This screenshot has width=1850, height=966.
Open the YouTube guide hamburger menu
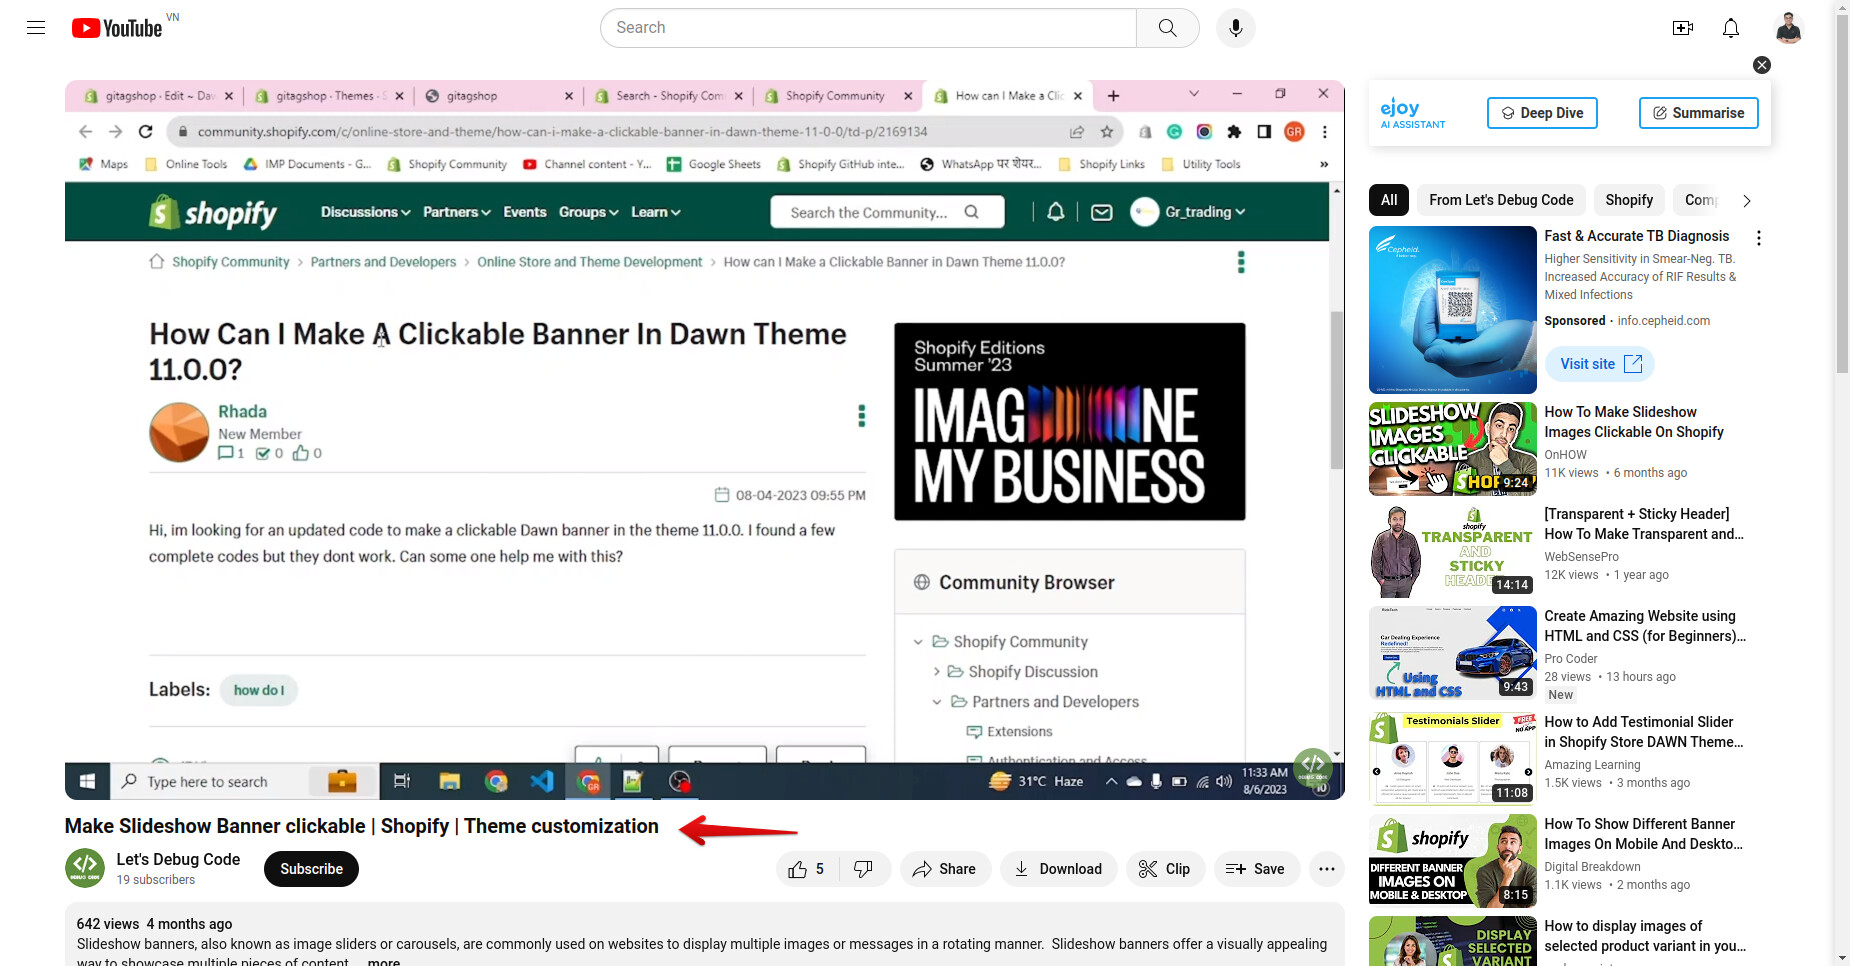[x=36, y=28]
